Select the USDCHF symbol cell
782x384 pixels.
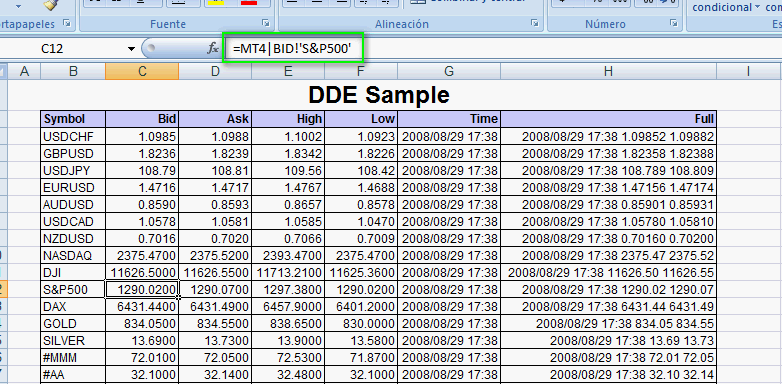[73, 136]
